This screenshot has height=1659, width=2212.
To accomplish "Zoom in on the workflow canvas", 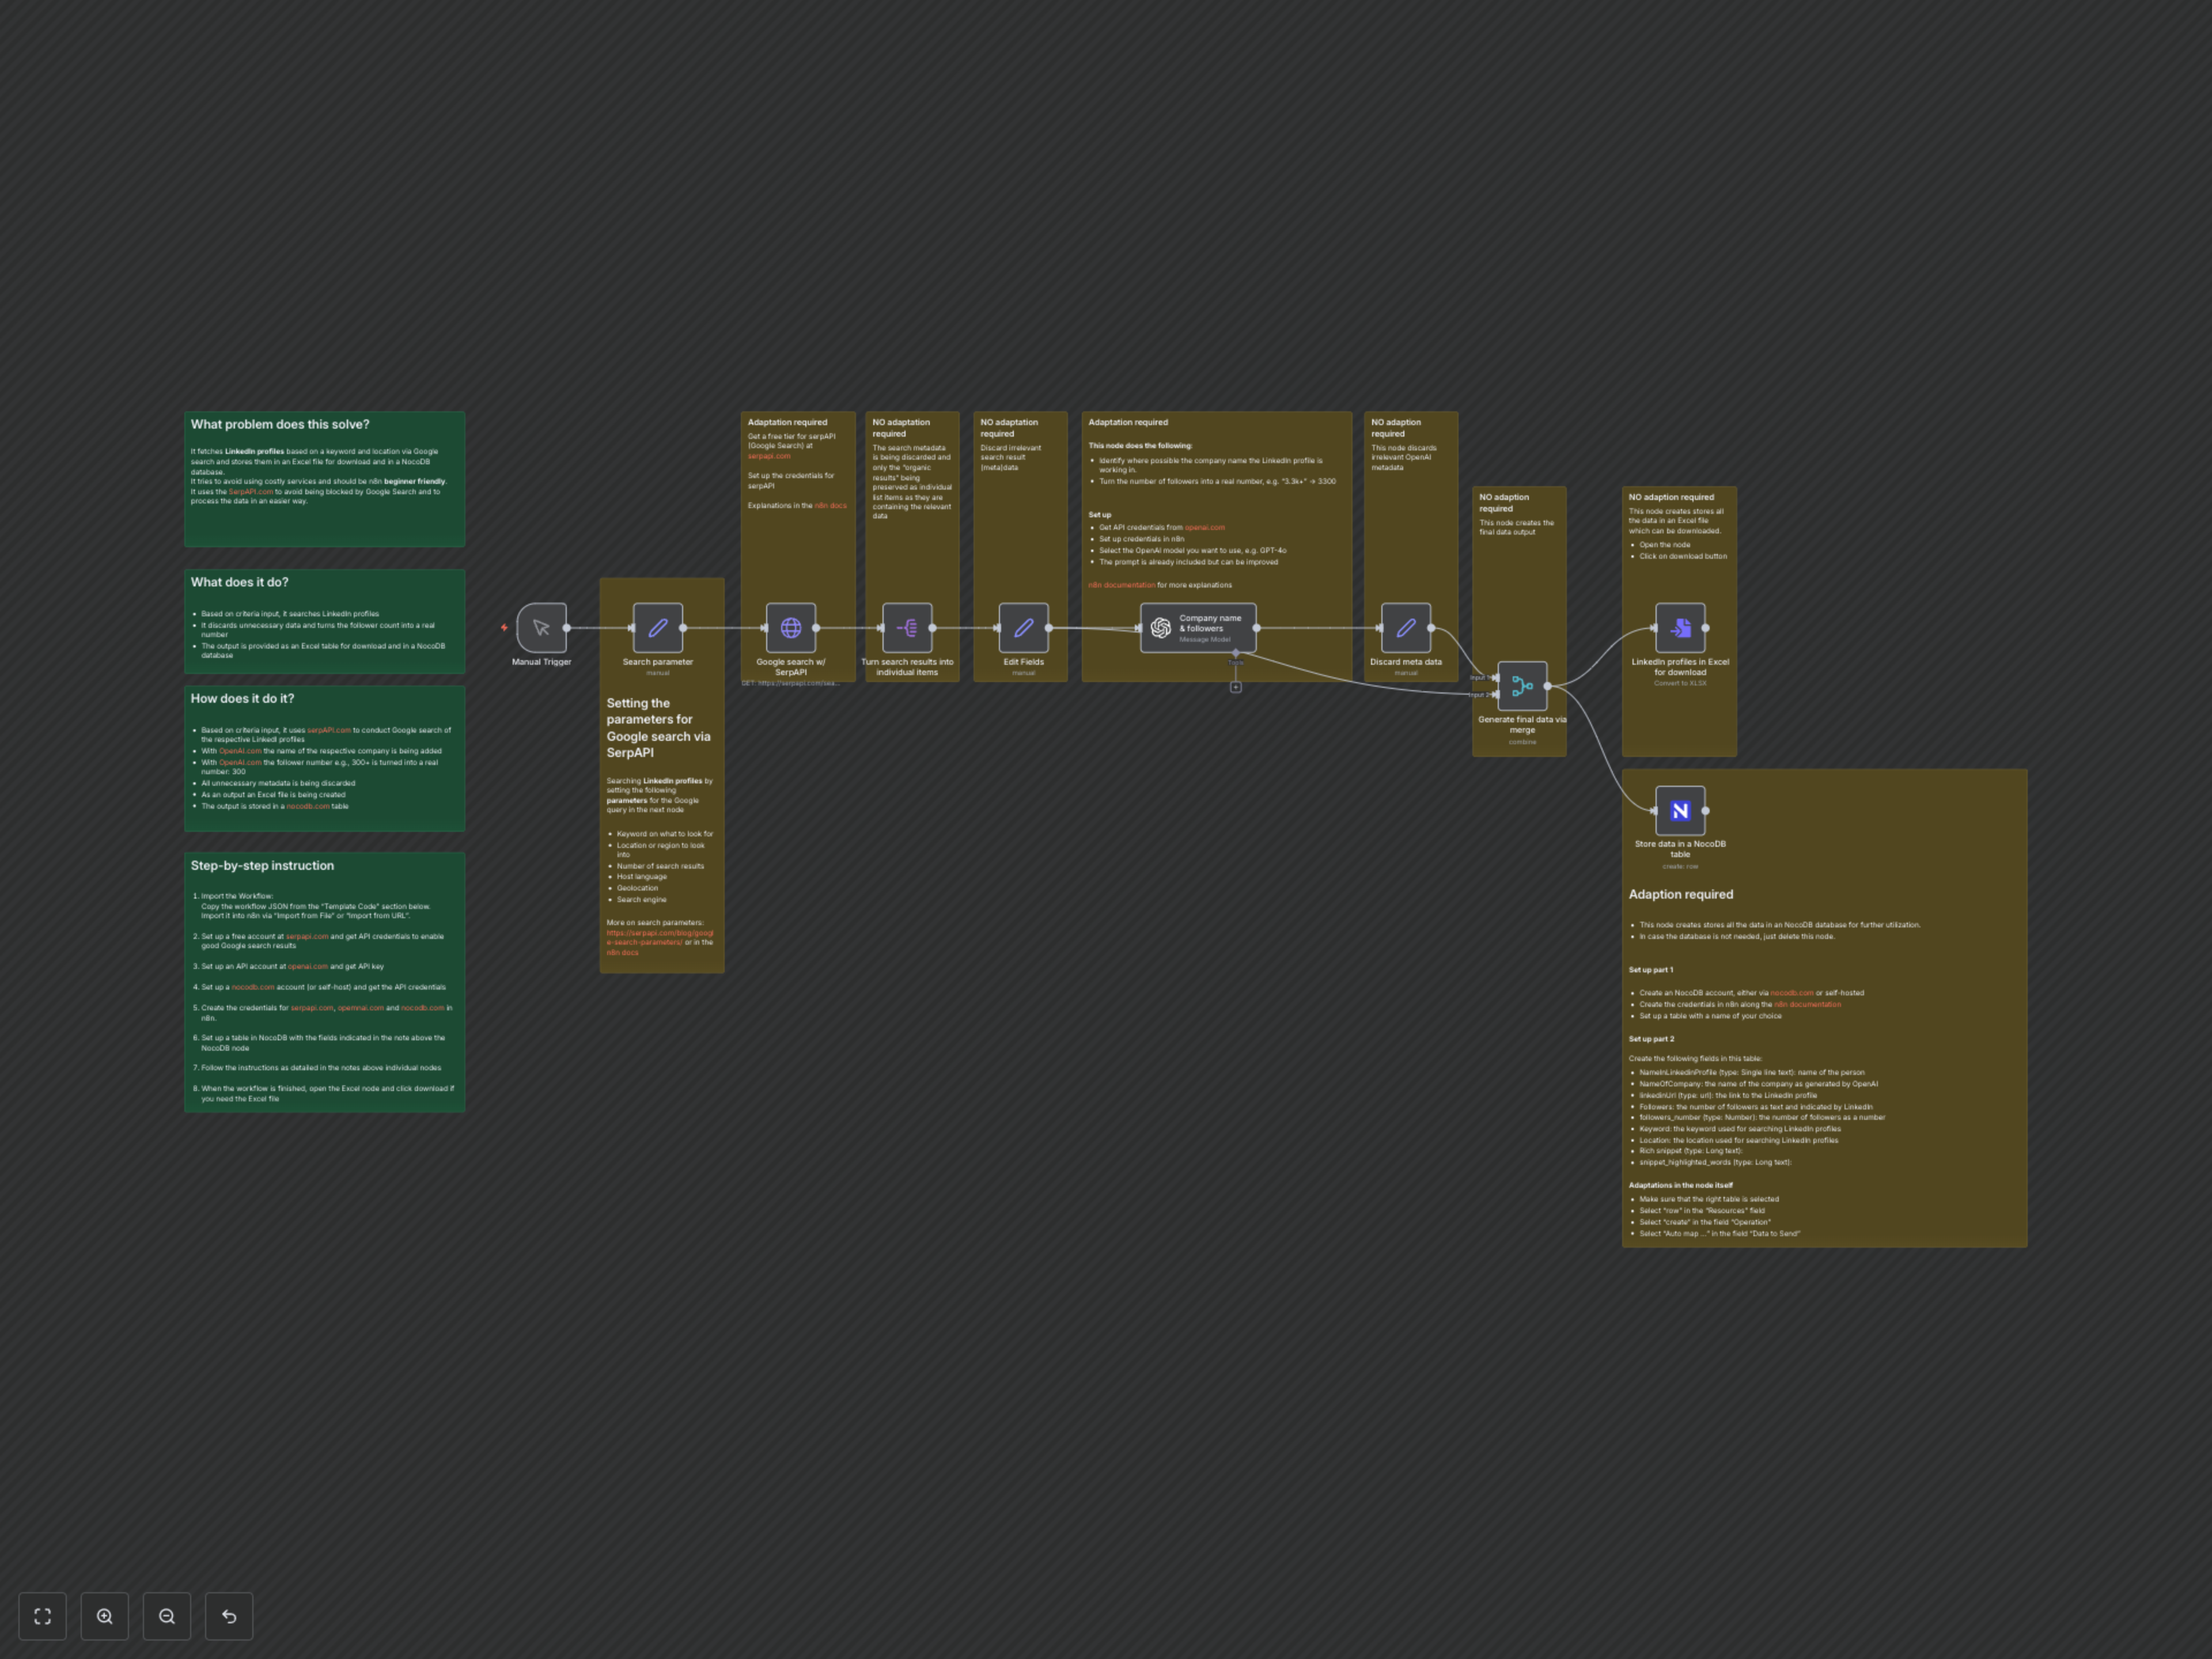I will click(105, 1616).
